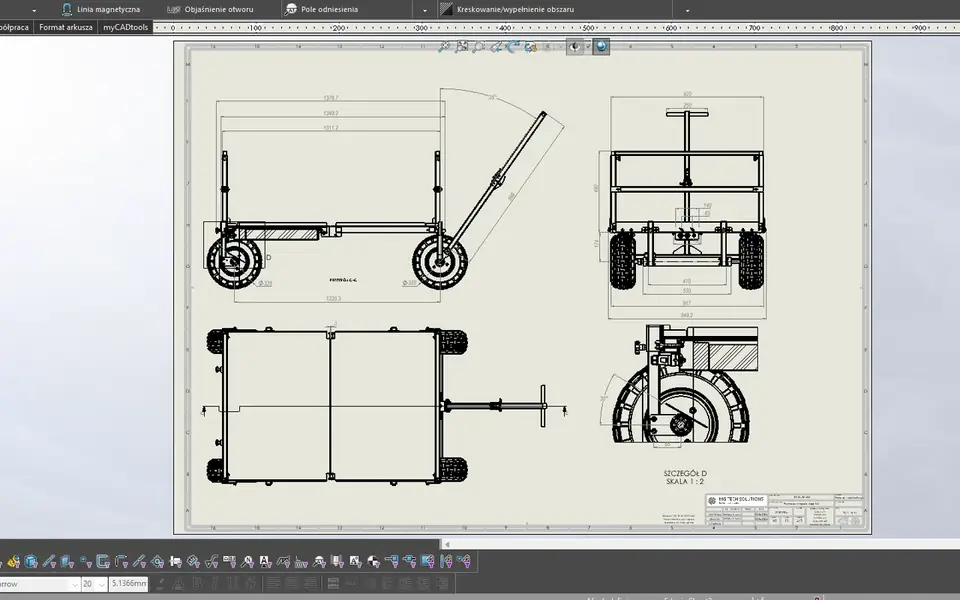Toggle the Italic I formatting button

215,584
